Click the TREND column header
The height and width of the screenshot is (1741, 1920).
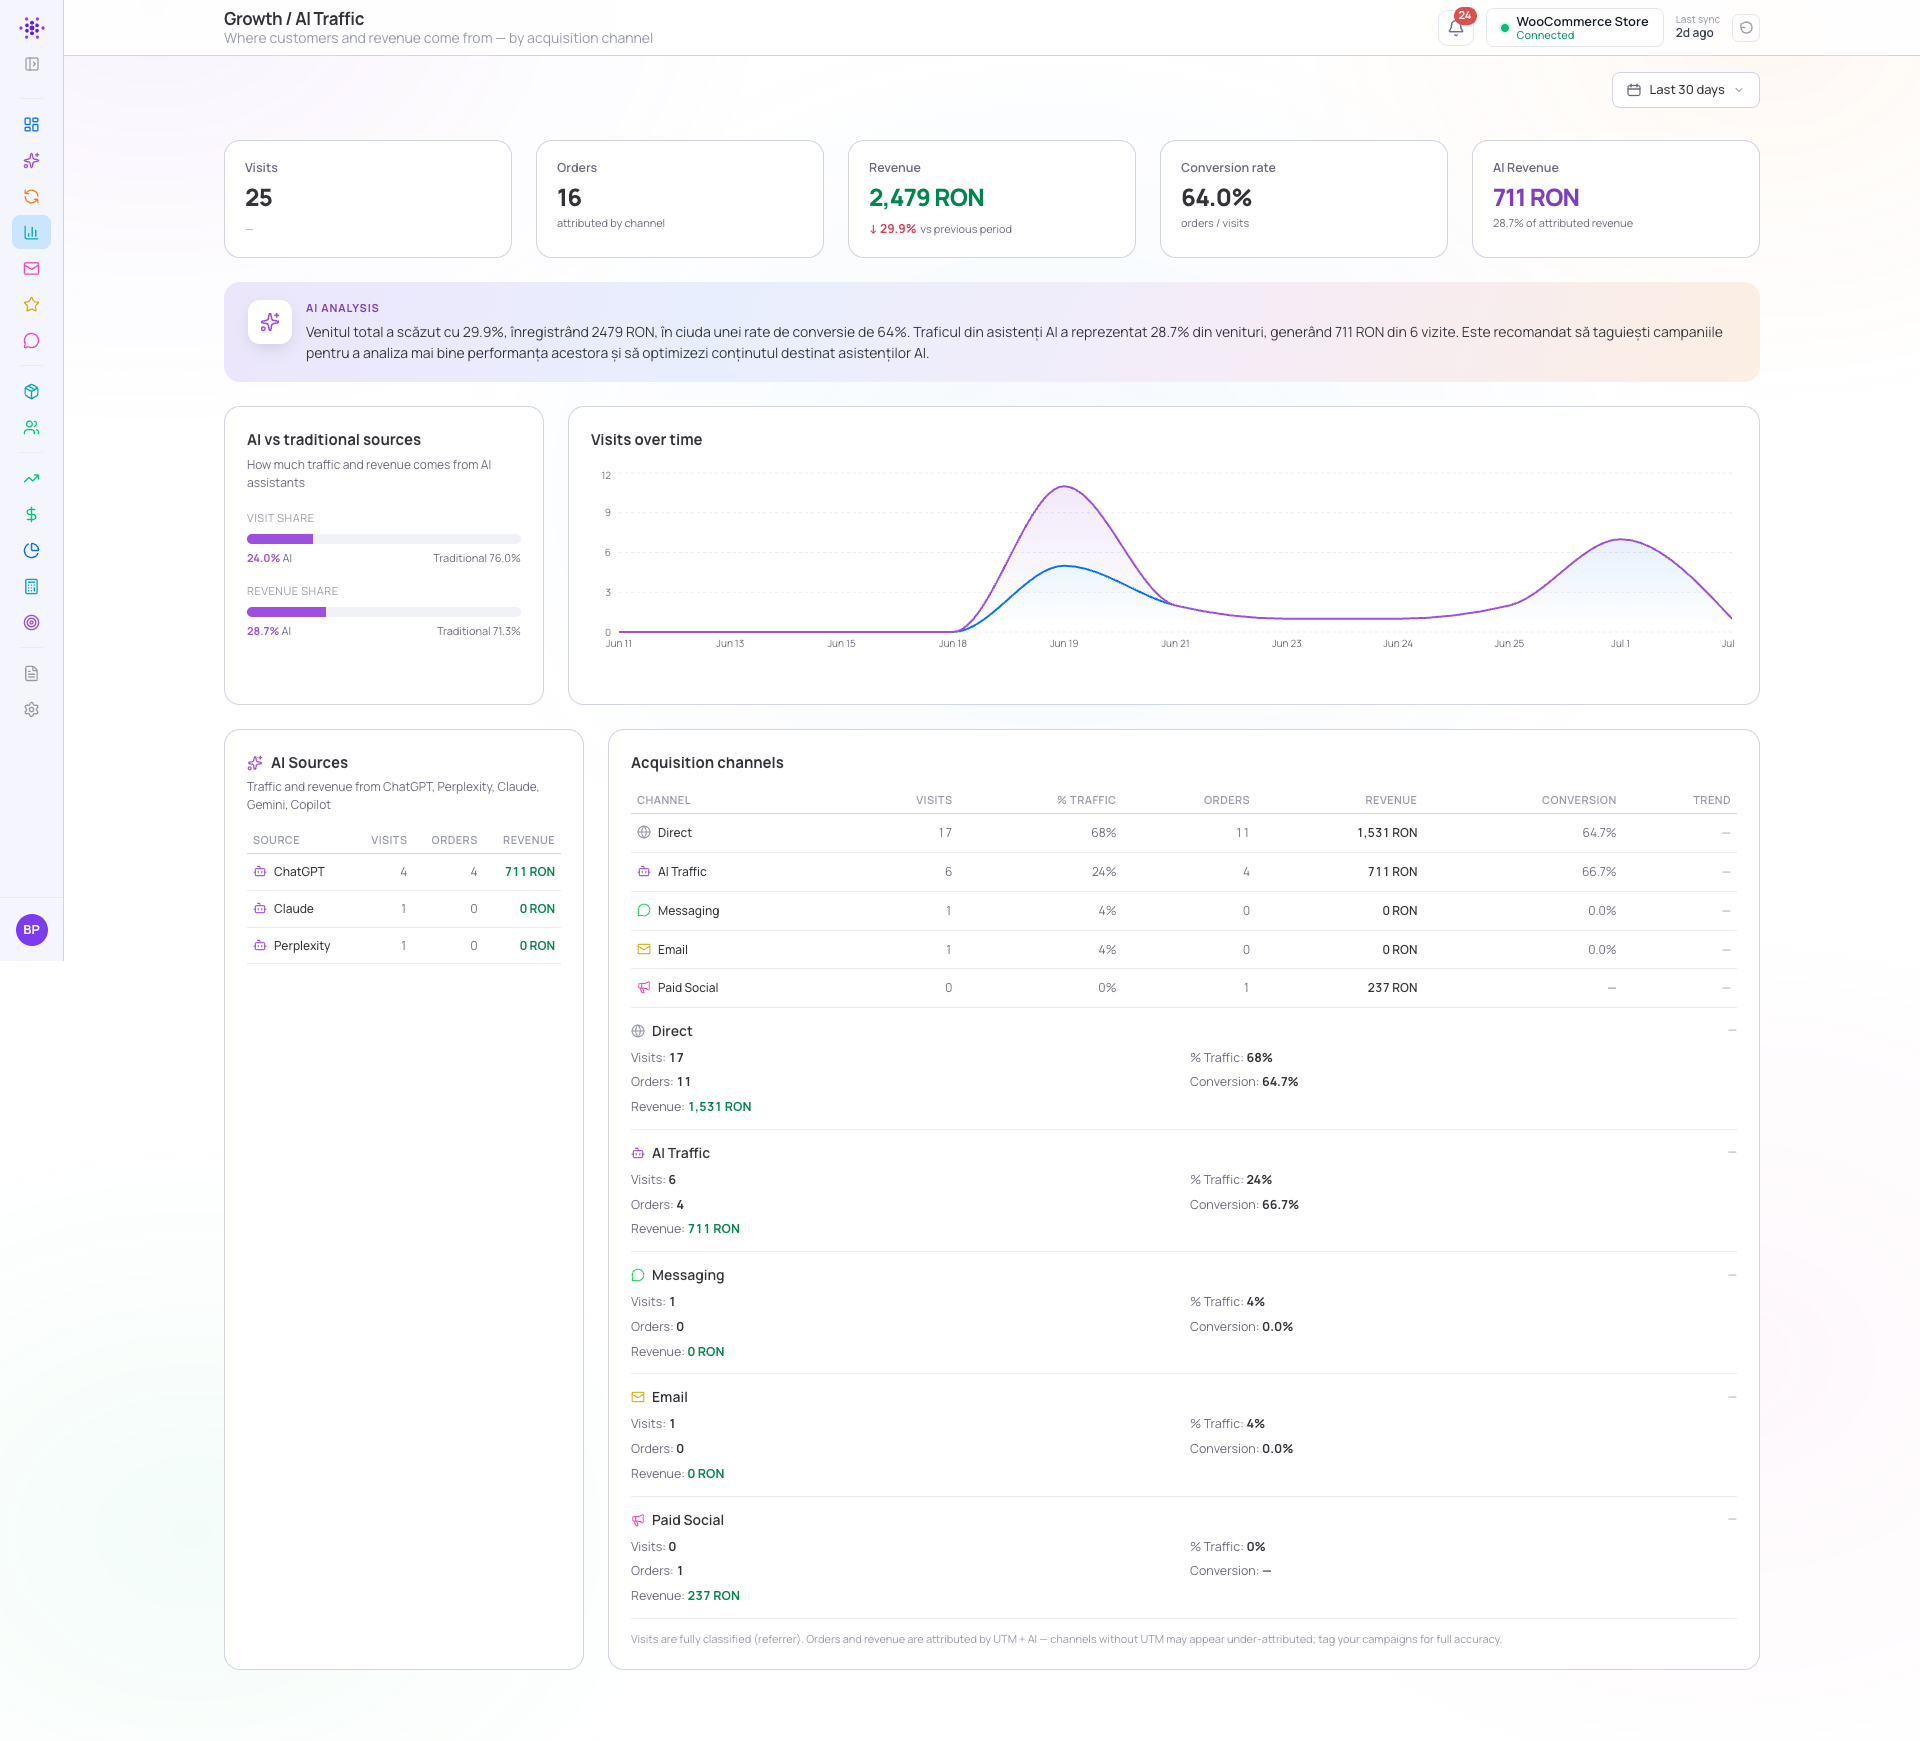pyautogui.click(x=1711, y=801)
